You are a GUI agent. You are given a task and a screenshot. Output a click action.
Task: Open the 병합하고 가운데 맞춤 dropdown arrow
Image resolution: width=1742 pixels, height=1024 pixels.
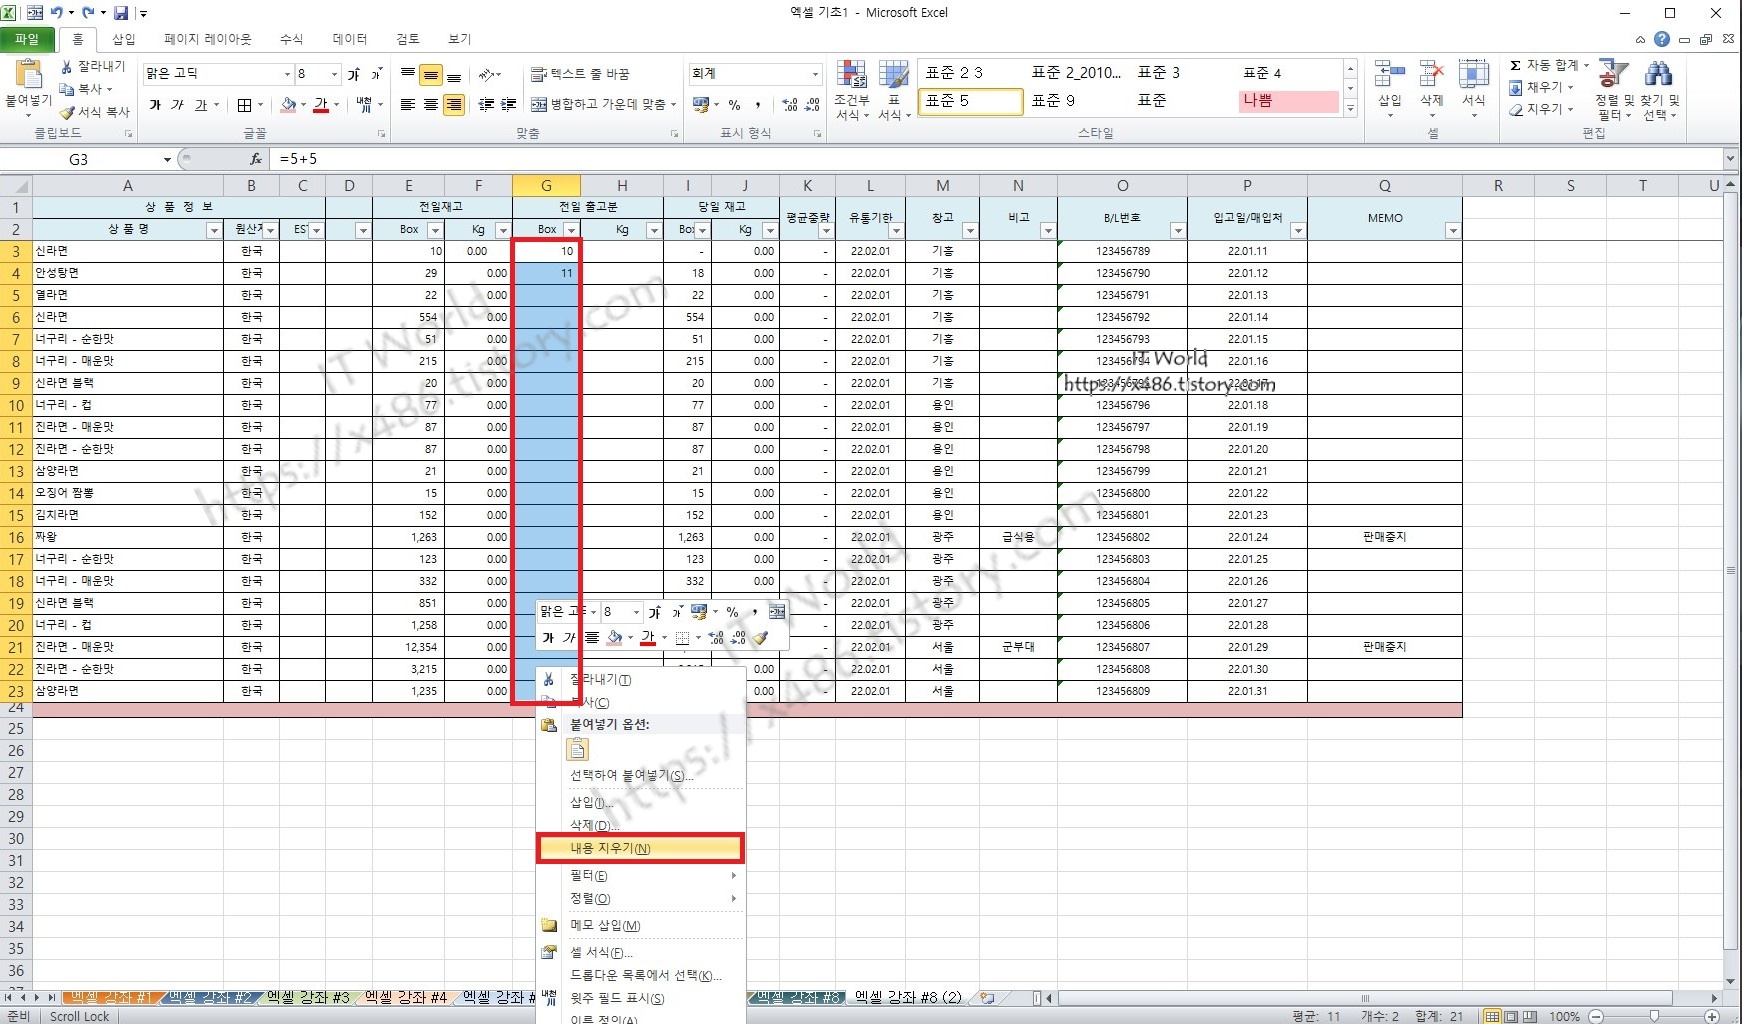click(673, 104)
